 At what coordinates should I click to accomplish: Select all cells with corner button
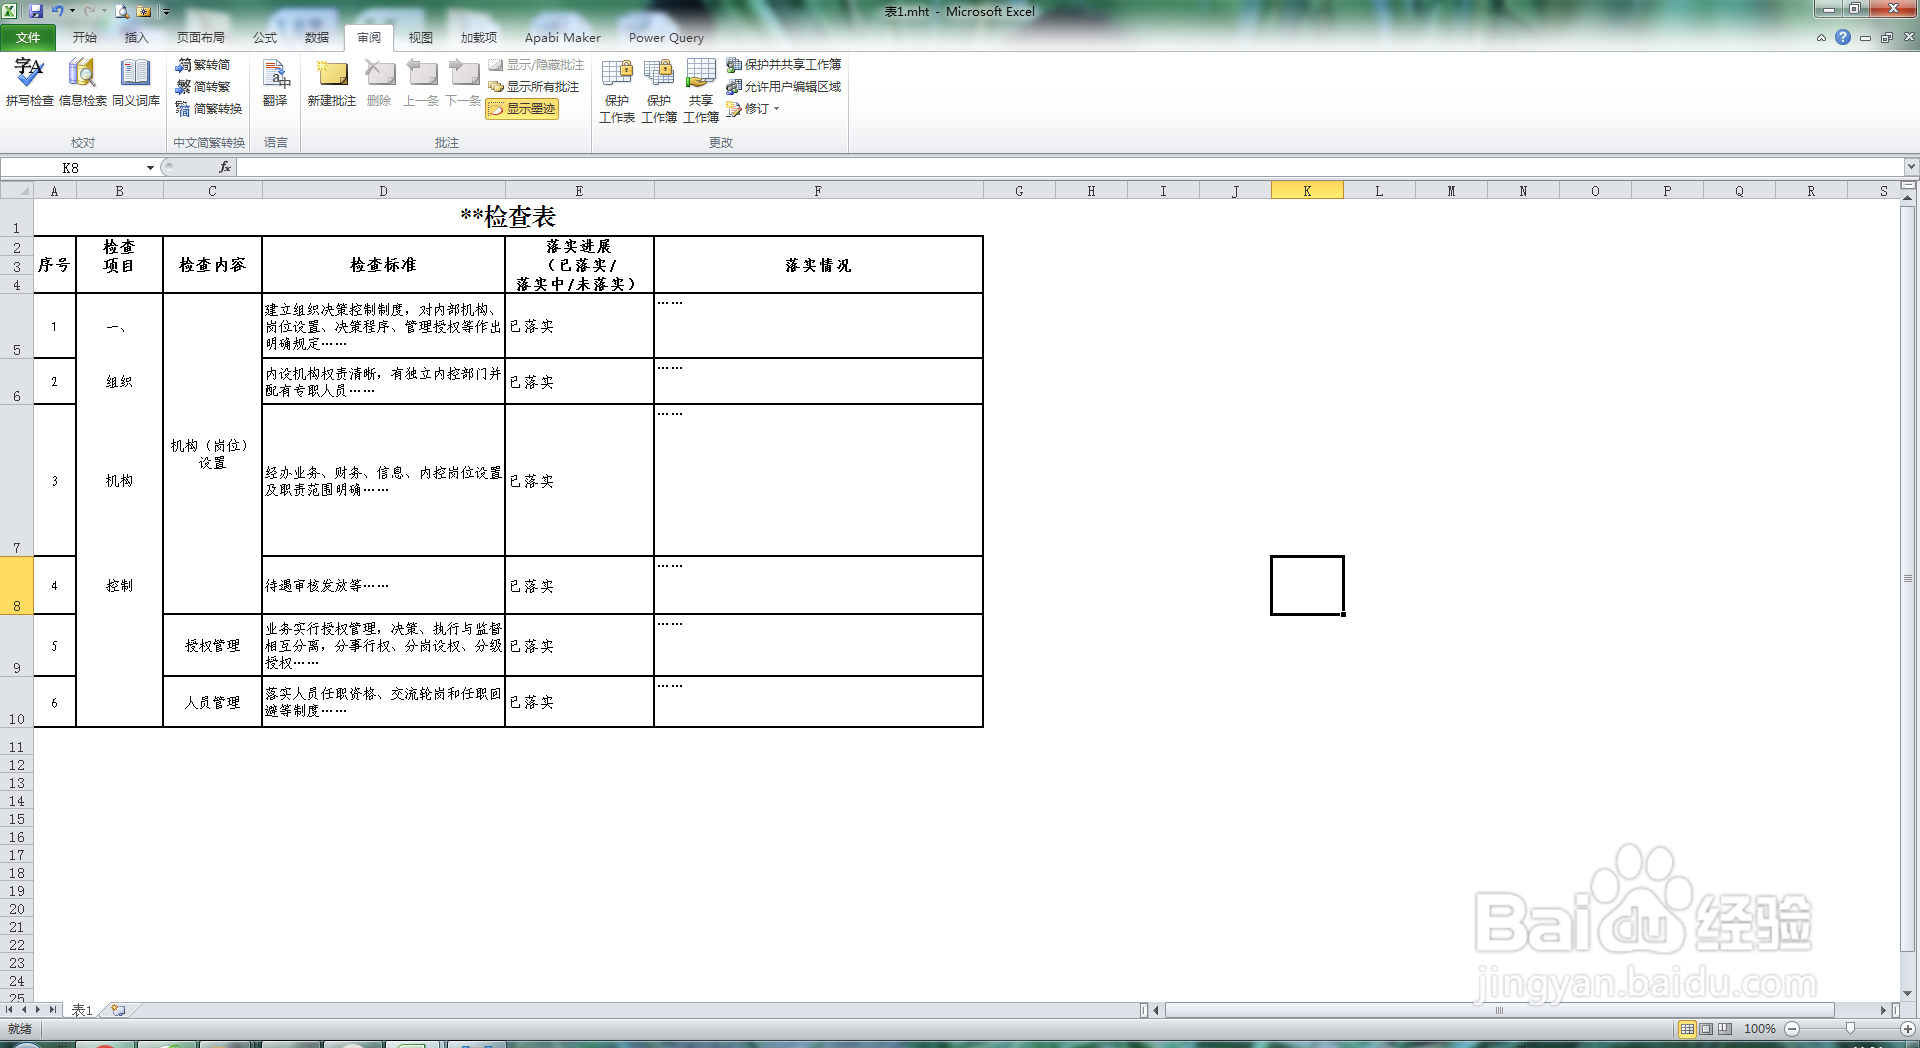coord(17,190)
